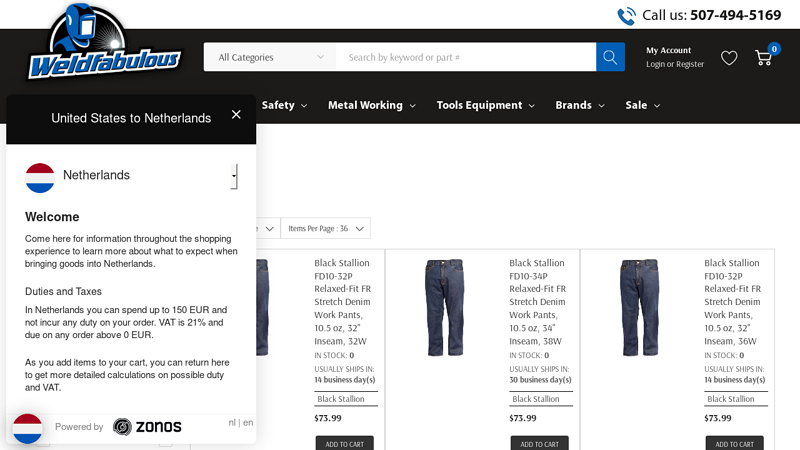Open the shopping cart icon
800x450 pixels.
click(763, 58)
